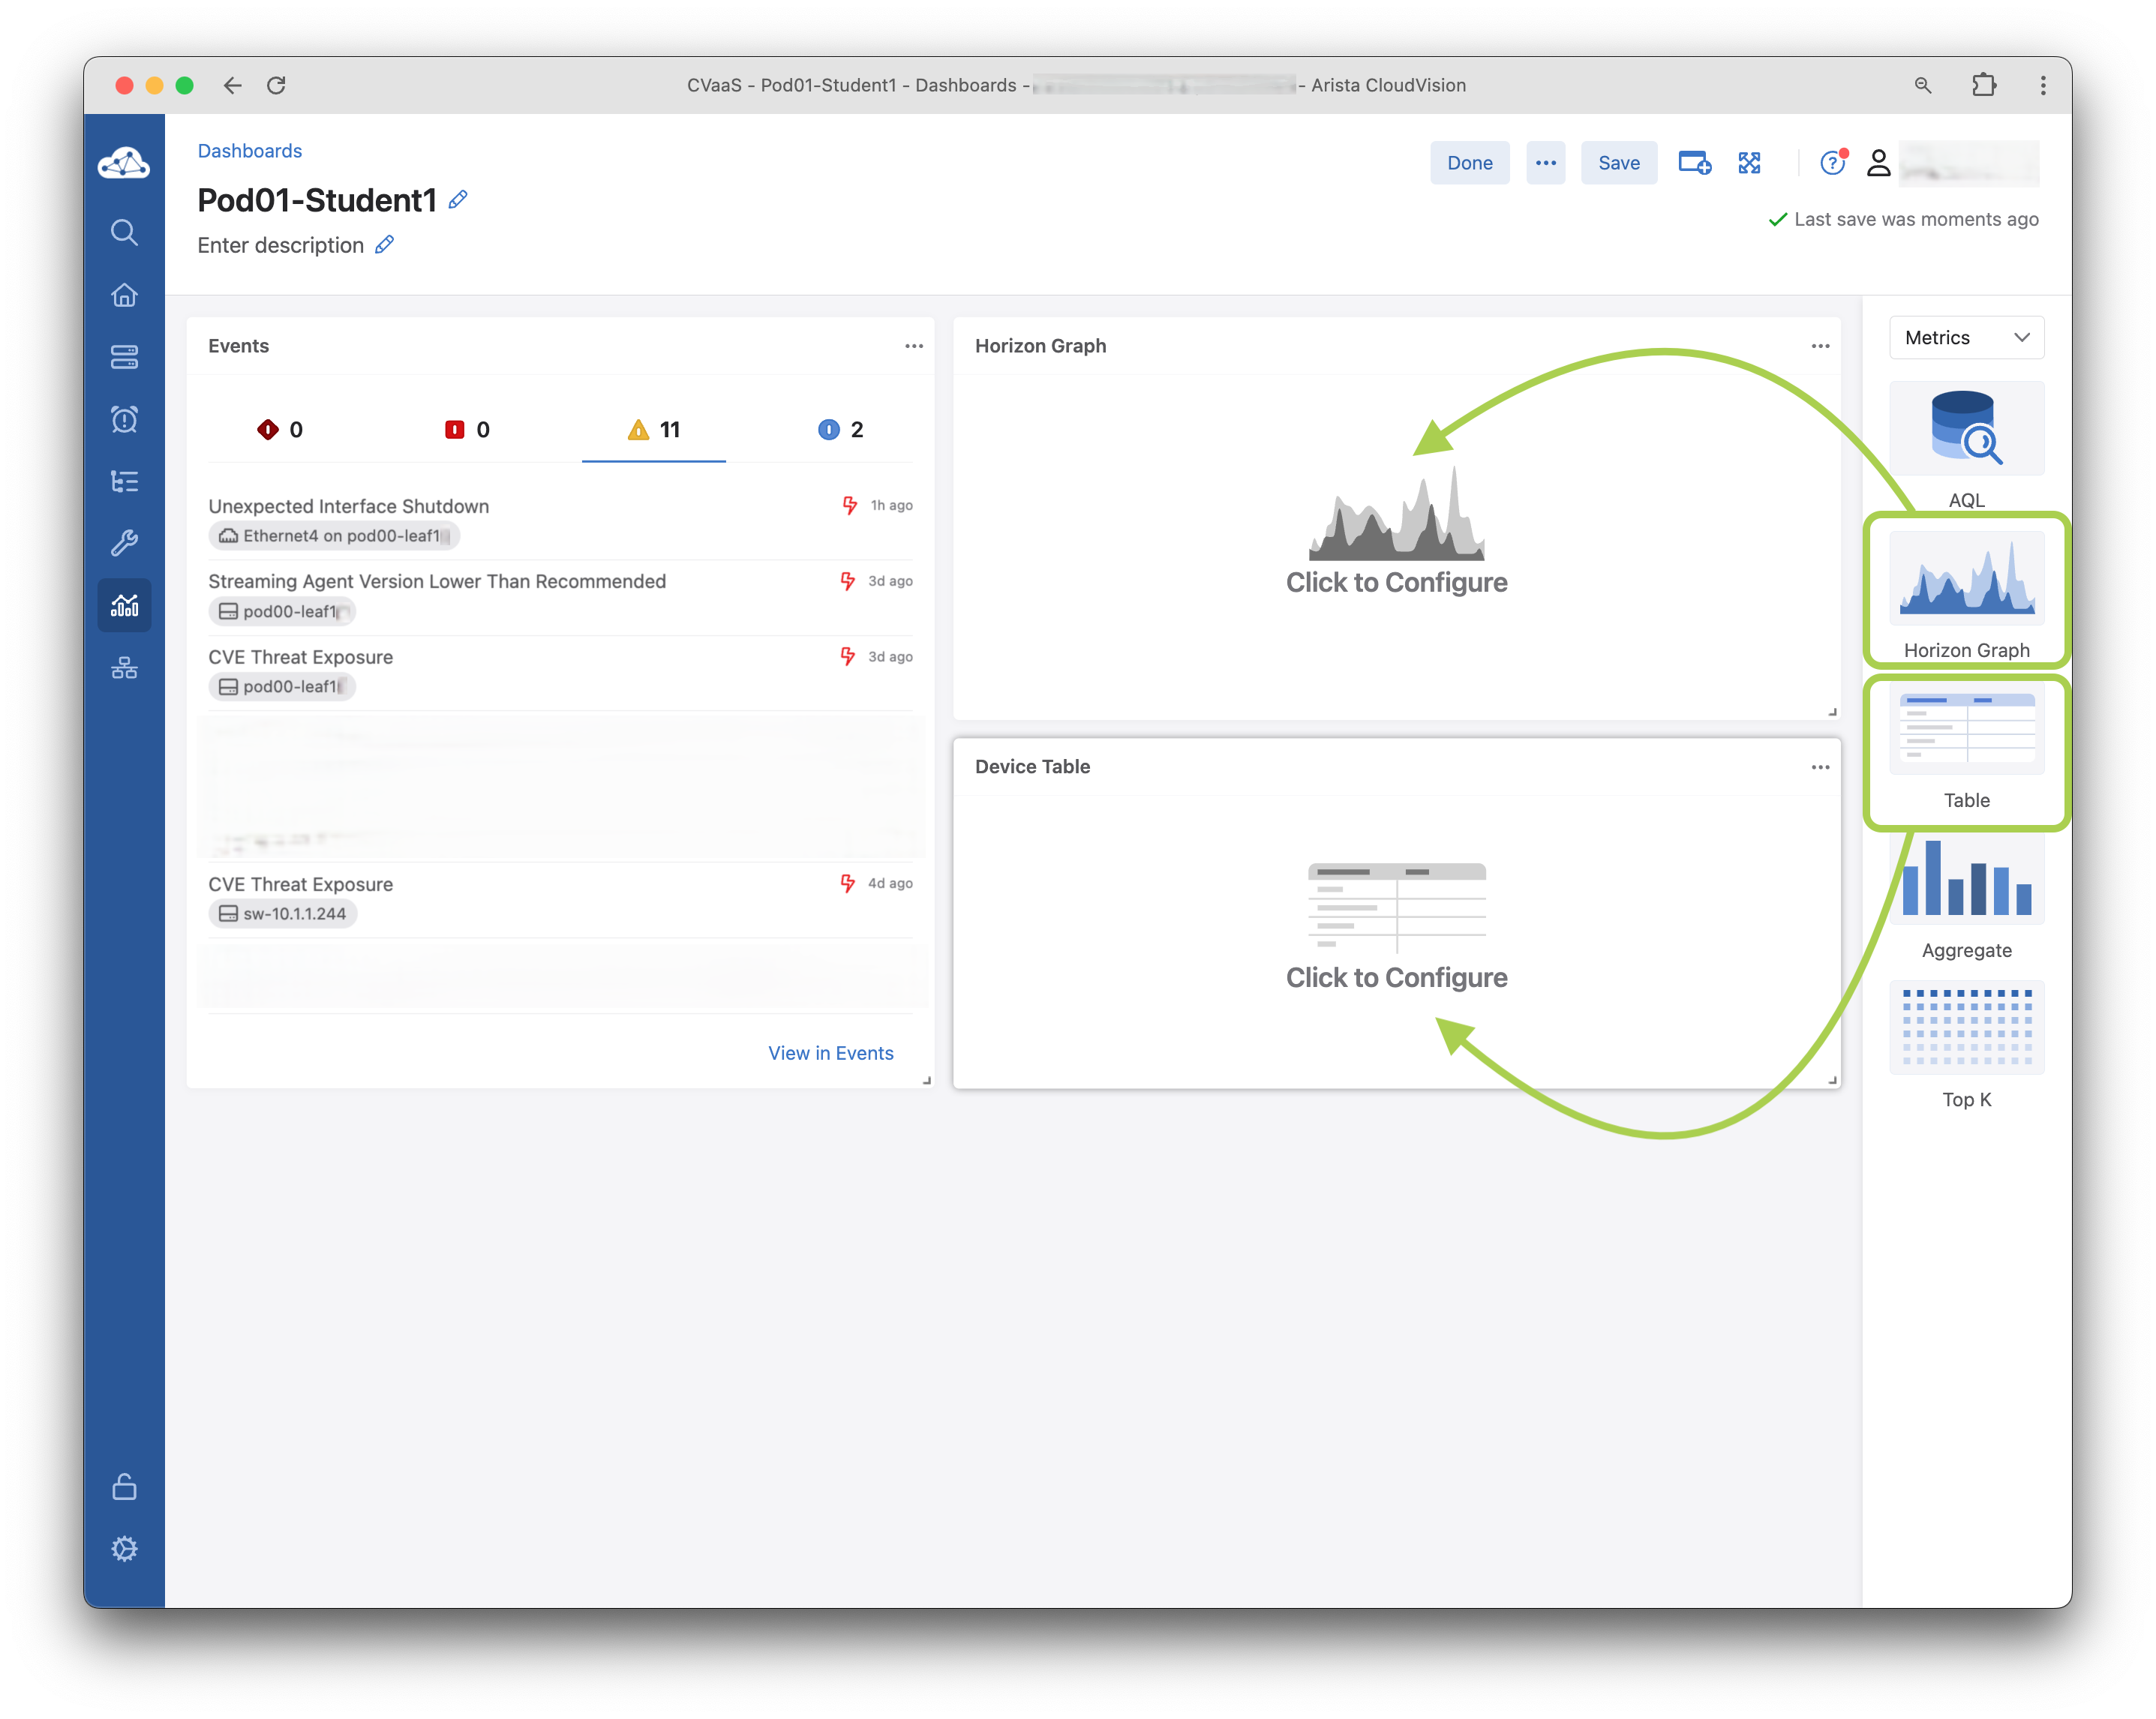
Task: Open the Devices icon in the sidebar
Action: coord(124,357)
